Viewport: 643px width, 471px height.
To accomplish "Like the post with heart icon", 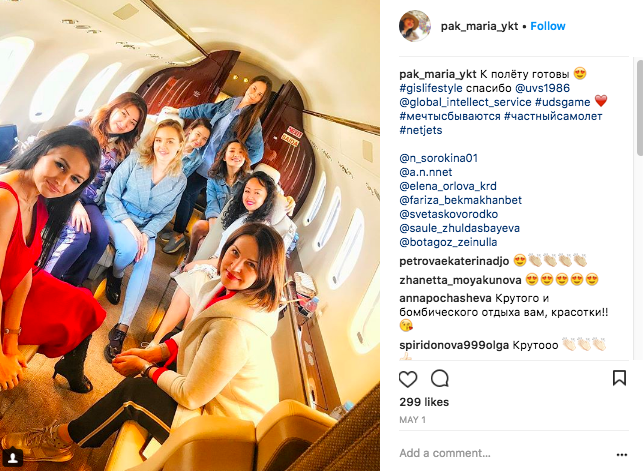I will 408,378.
